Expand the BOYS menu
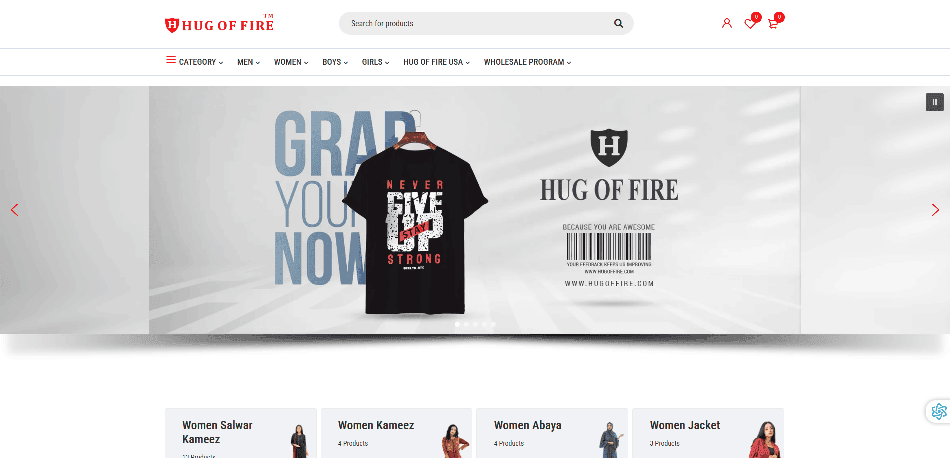 (335, 62)
